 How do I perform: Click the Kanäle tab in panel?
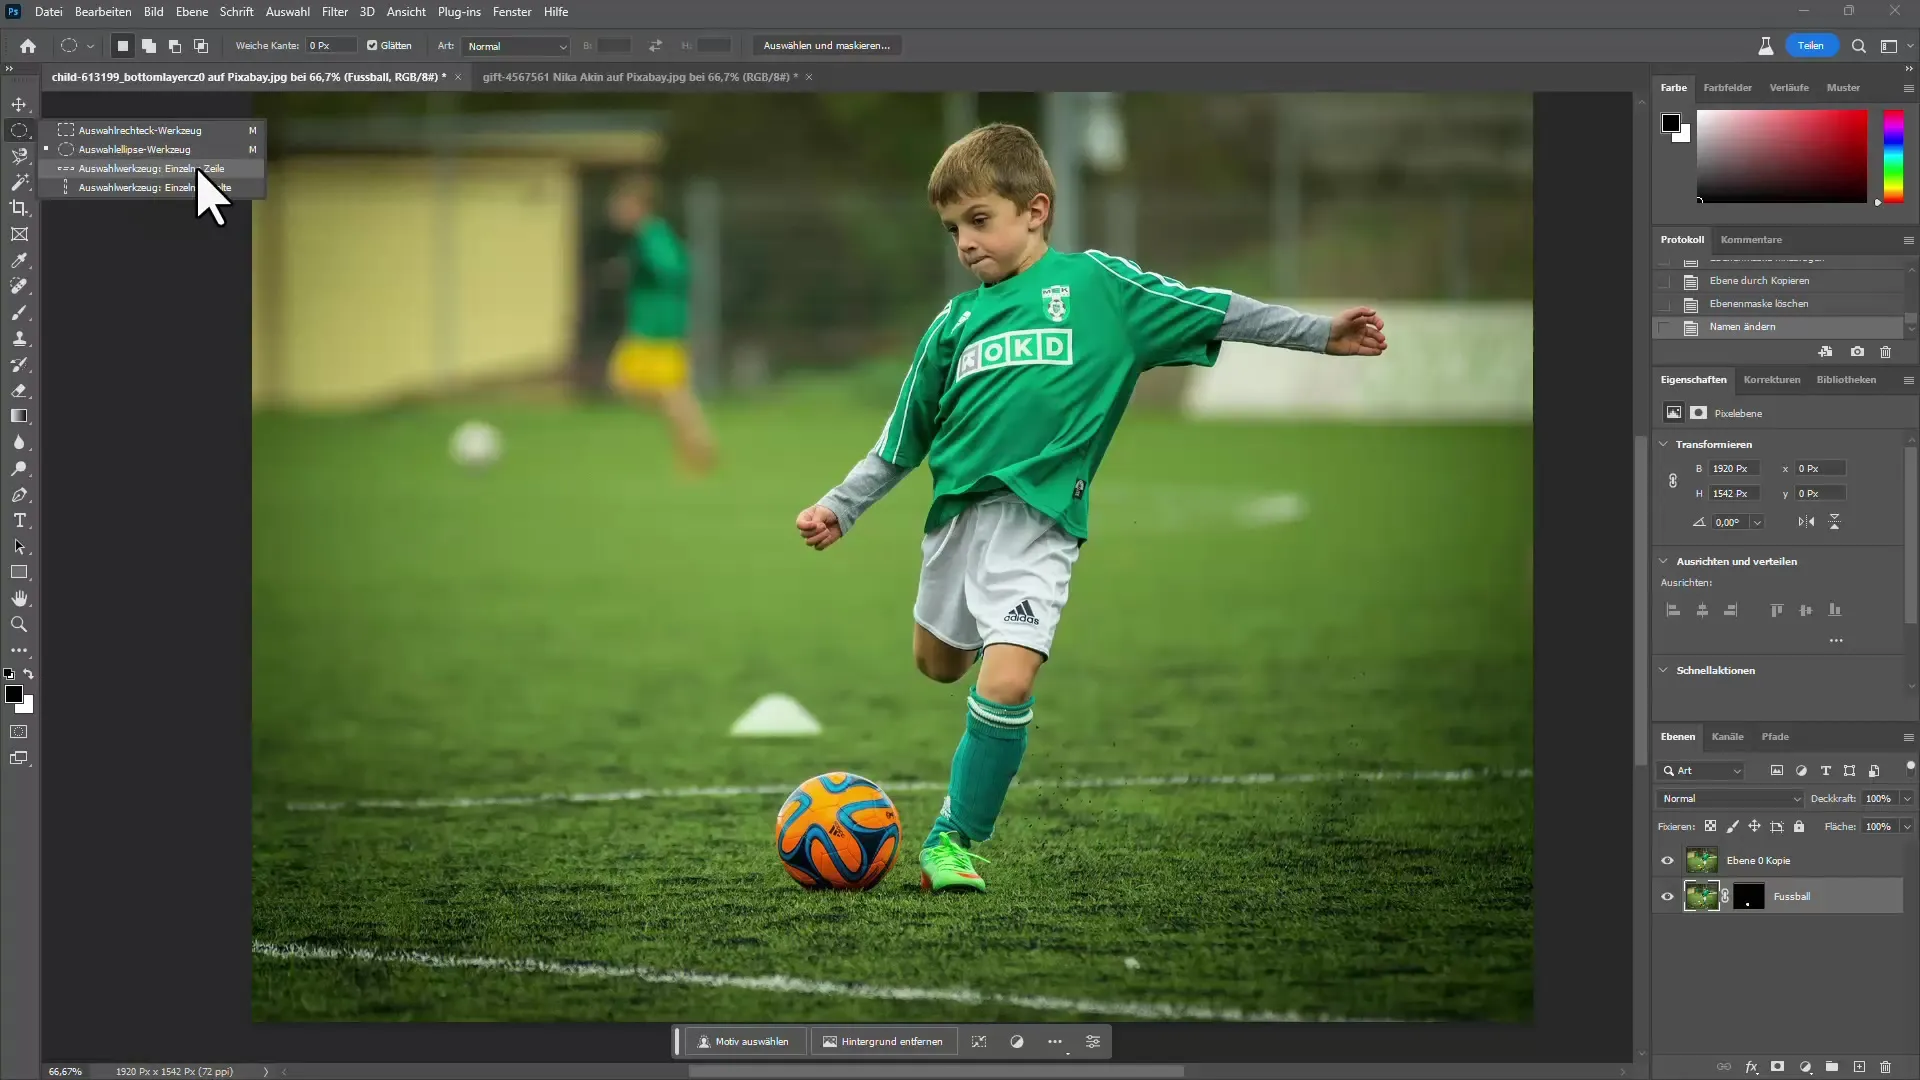point(1727,736)
